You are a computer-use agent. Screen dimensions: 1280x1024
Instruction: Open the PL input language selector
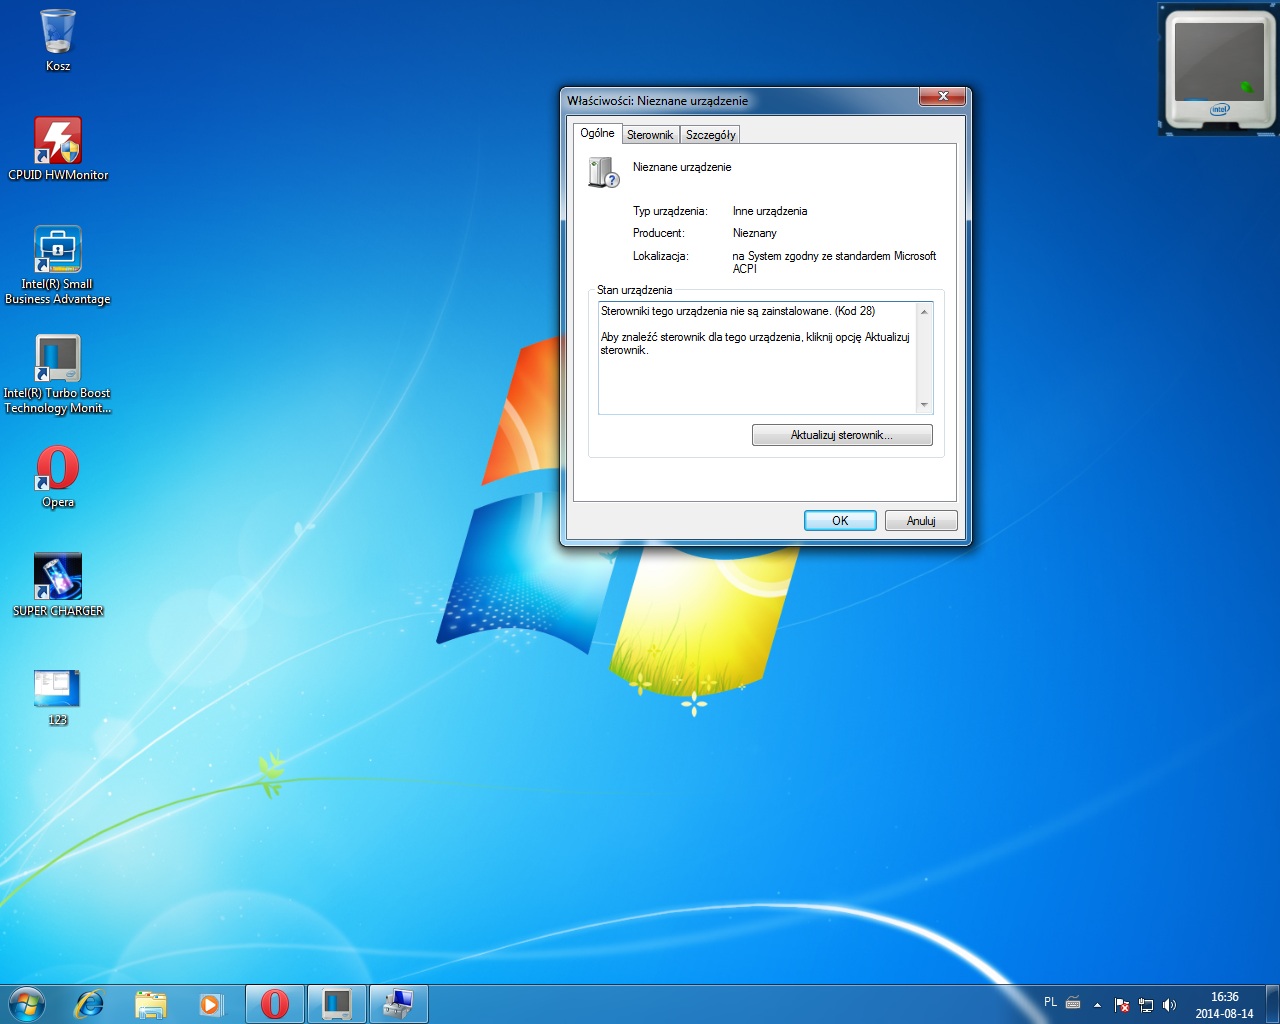[x=1050, y=1002]
